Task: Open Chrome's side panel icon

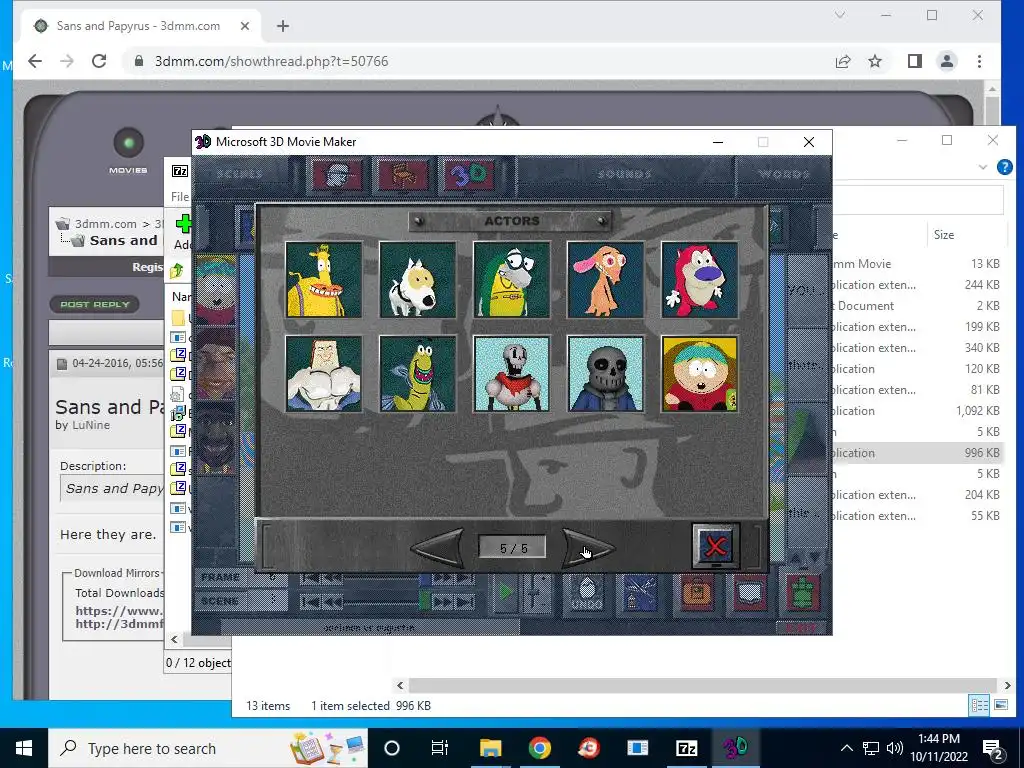Action: (914, 61)
